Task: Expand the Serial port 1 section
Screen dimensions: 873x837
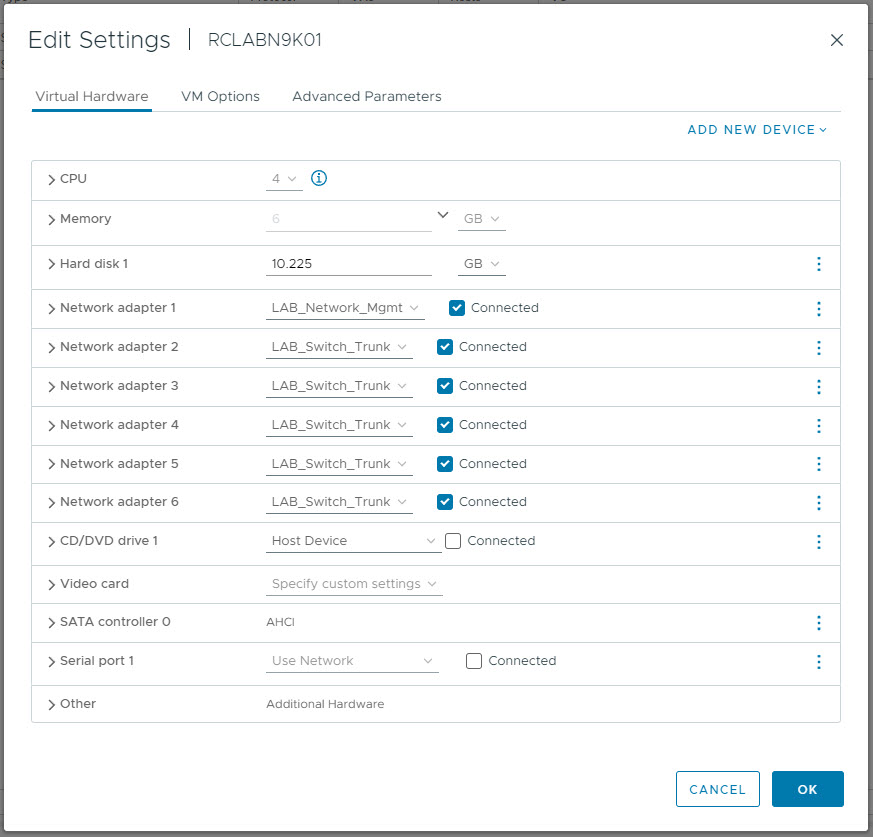Action: [x=51, y=662]
